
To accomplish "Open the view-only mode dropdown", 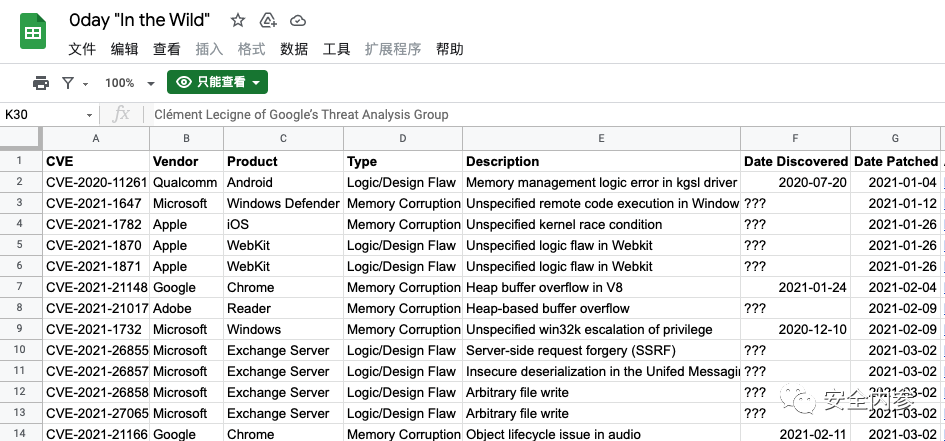I will pos(218,83).
